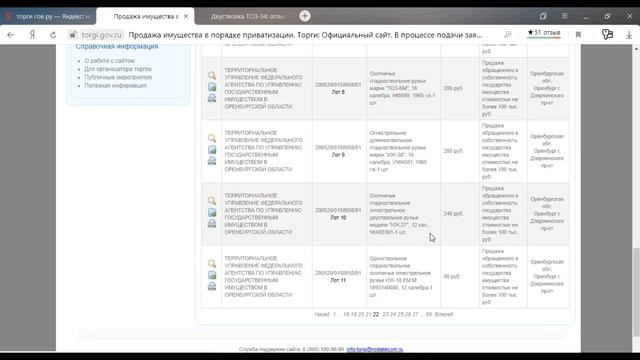Viewport: 640px width, 360px height.
Task: Go to previous page via Назад
Action: click(322, 315)
